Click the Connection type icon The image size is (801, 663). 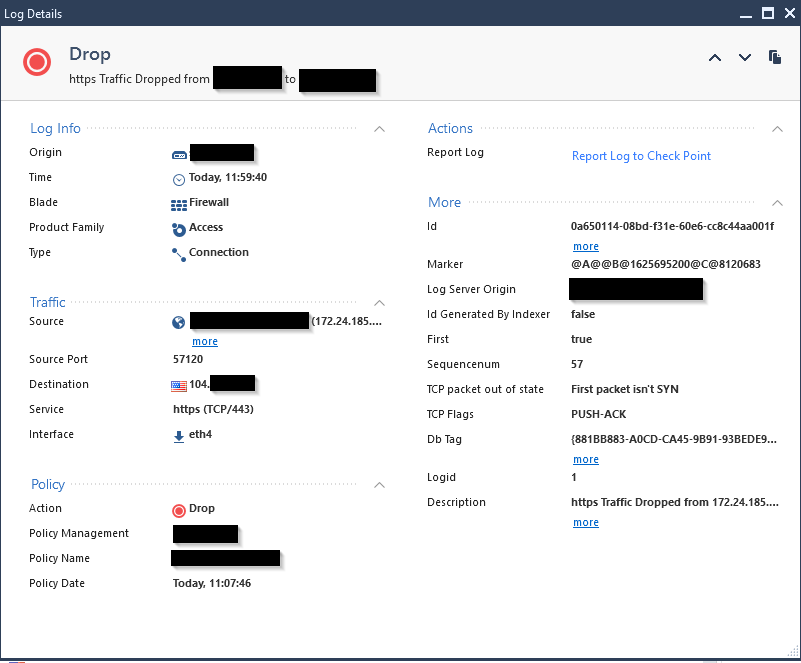click(179, 254)
